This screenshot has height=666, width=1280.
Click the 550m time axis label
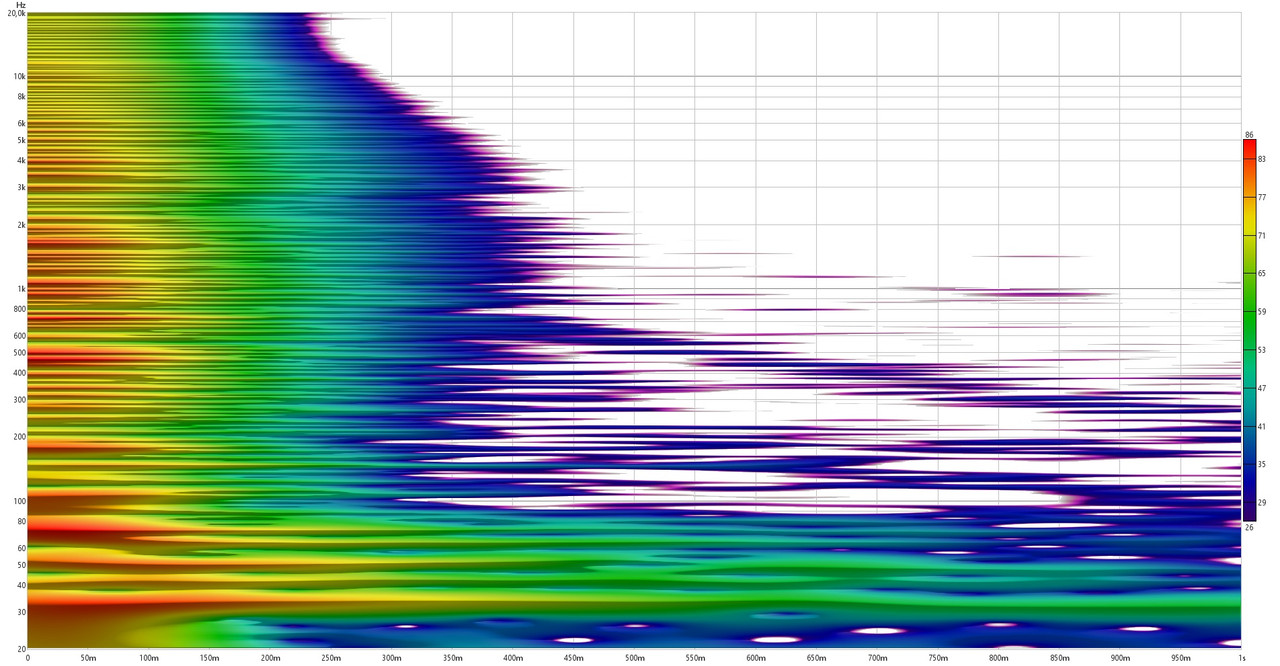coord(695,659)
